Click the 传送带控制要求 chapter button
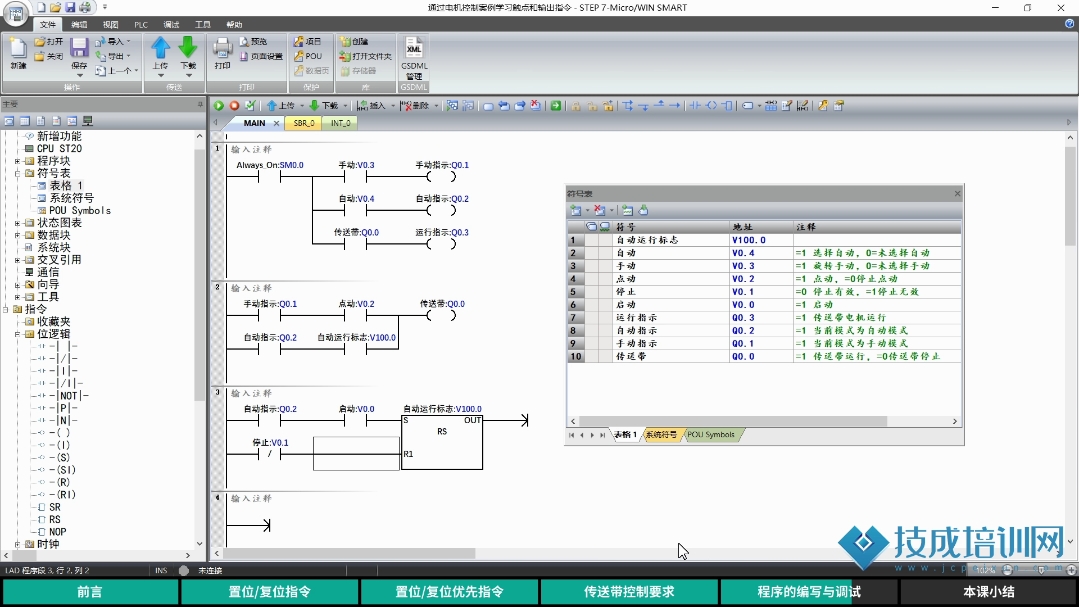 tap(629, 592)
